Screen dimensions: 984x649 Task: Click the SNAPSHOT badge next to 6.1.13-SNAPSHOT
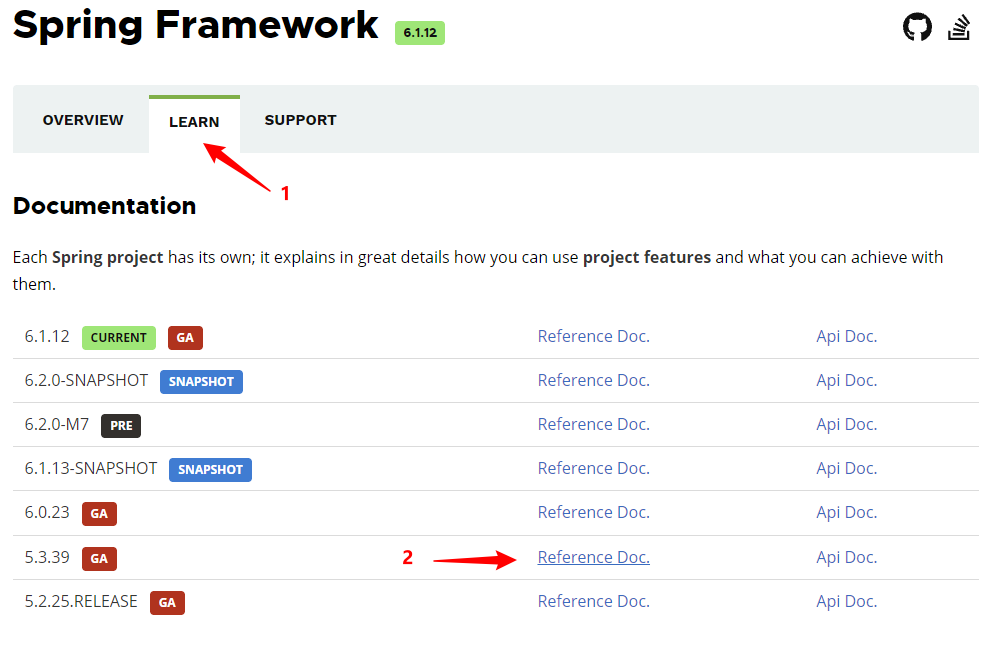pyautogui.click(x=210, y=469)
